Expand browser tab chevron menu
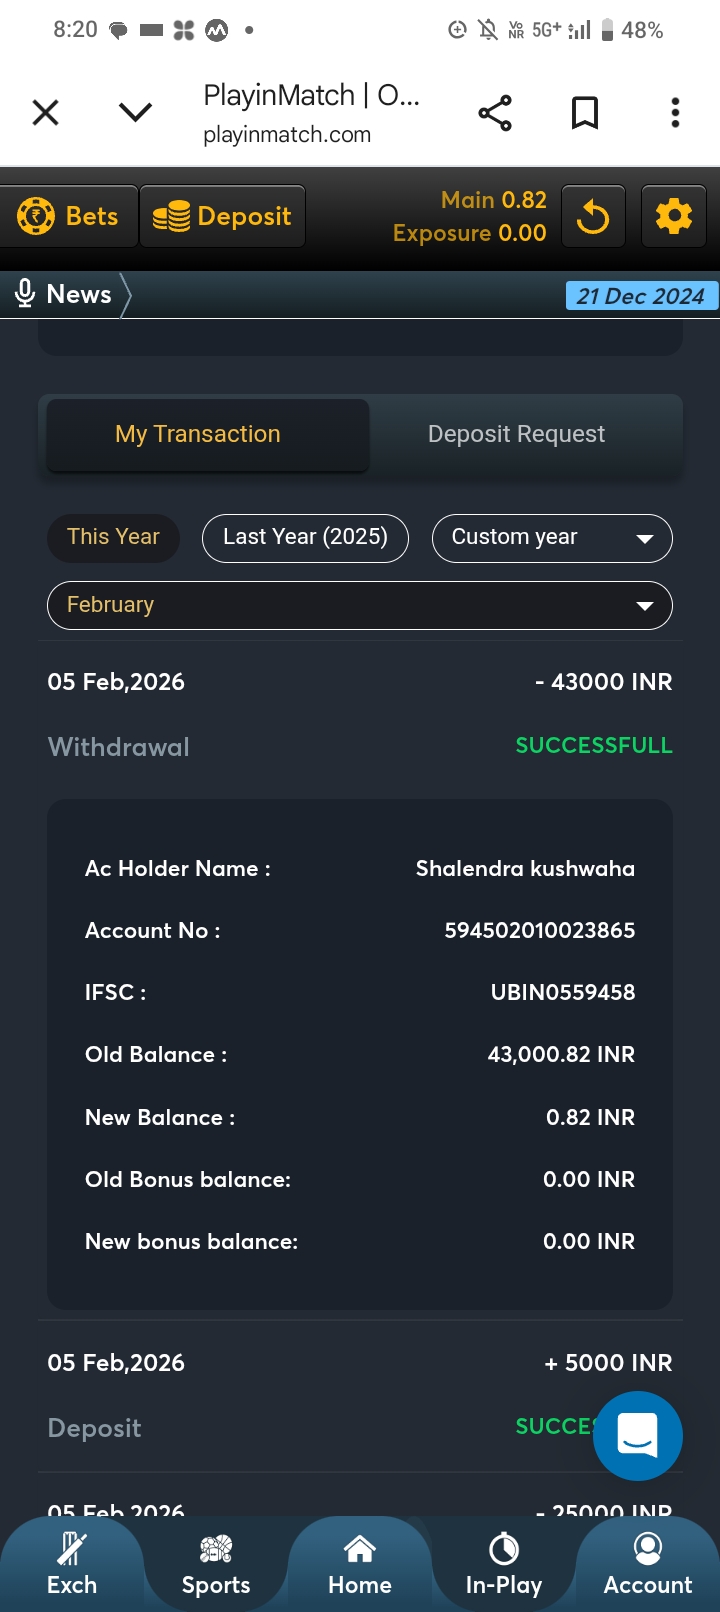Image resolution: width=720 pixels, height=1612 pixels. pyautogui.click(x=135, y=112)
